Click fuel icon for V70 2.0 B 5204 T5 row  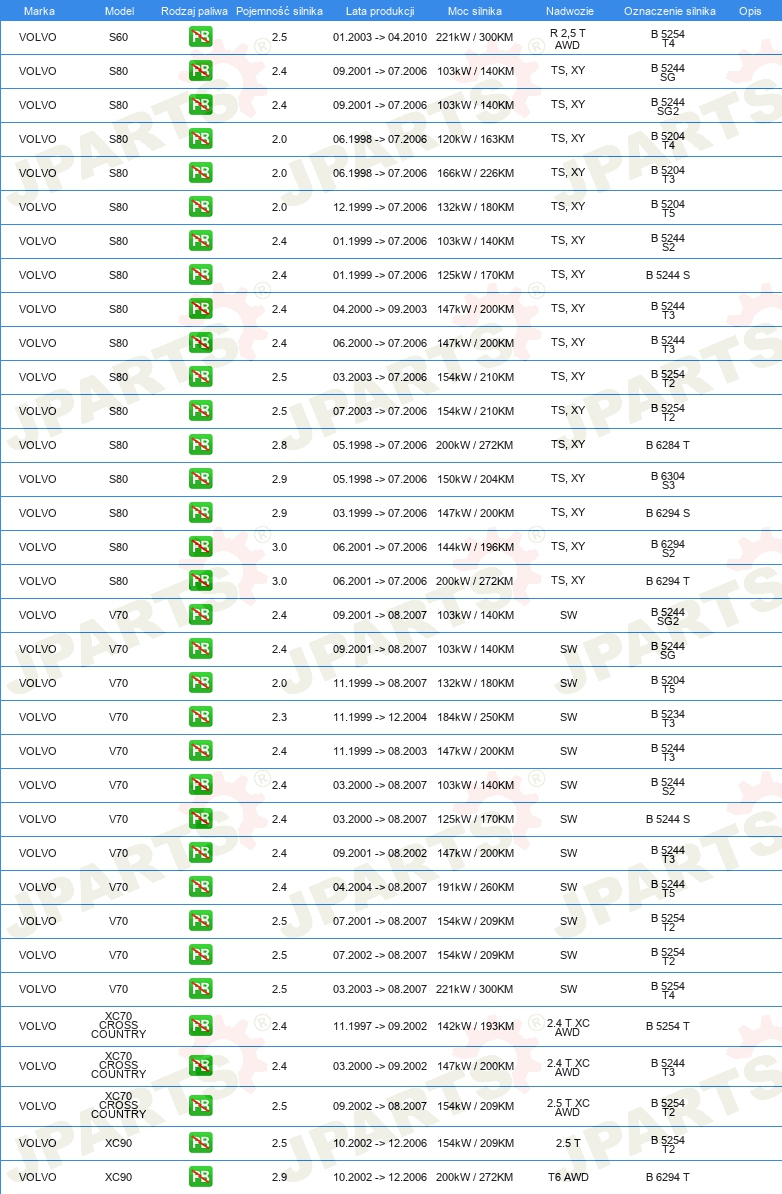coord(201,683)
